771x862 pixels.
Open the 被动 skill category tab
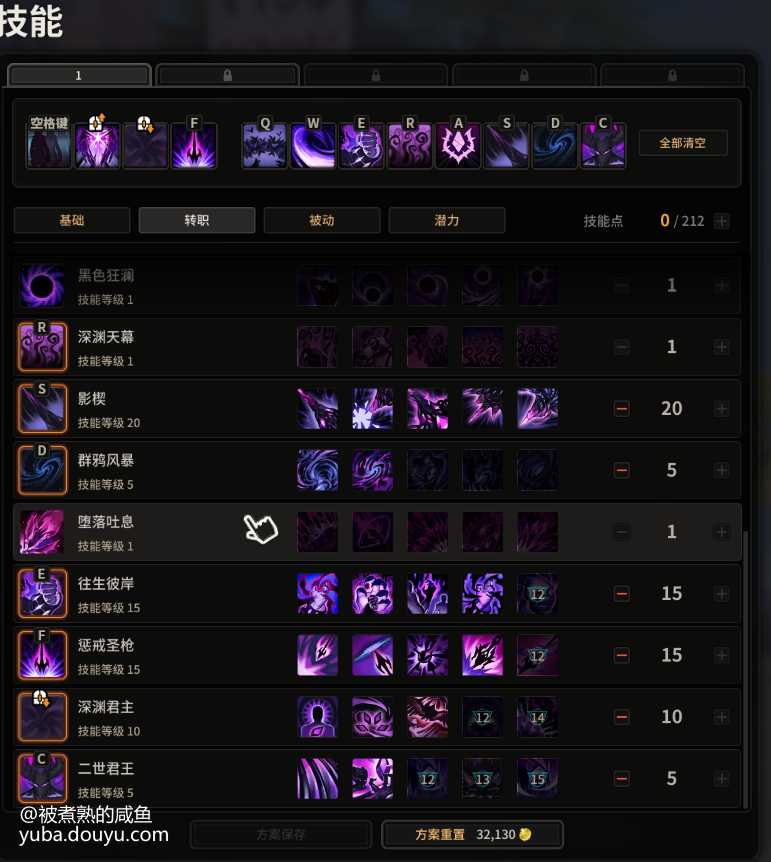click(x=322, y=220)
